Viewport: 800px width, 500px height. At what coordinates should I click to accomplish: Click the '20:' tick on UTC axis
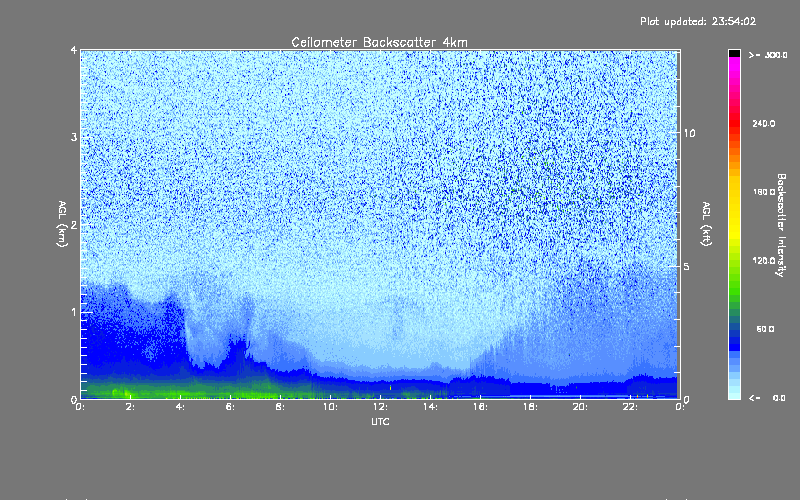tap(580, 407)
